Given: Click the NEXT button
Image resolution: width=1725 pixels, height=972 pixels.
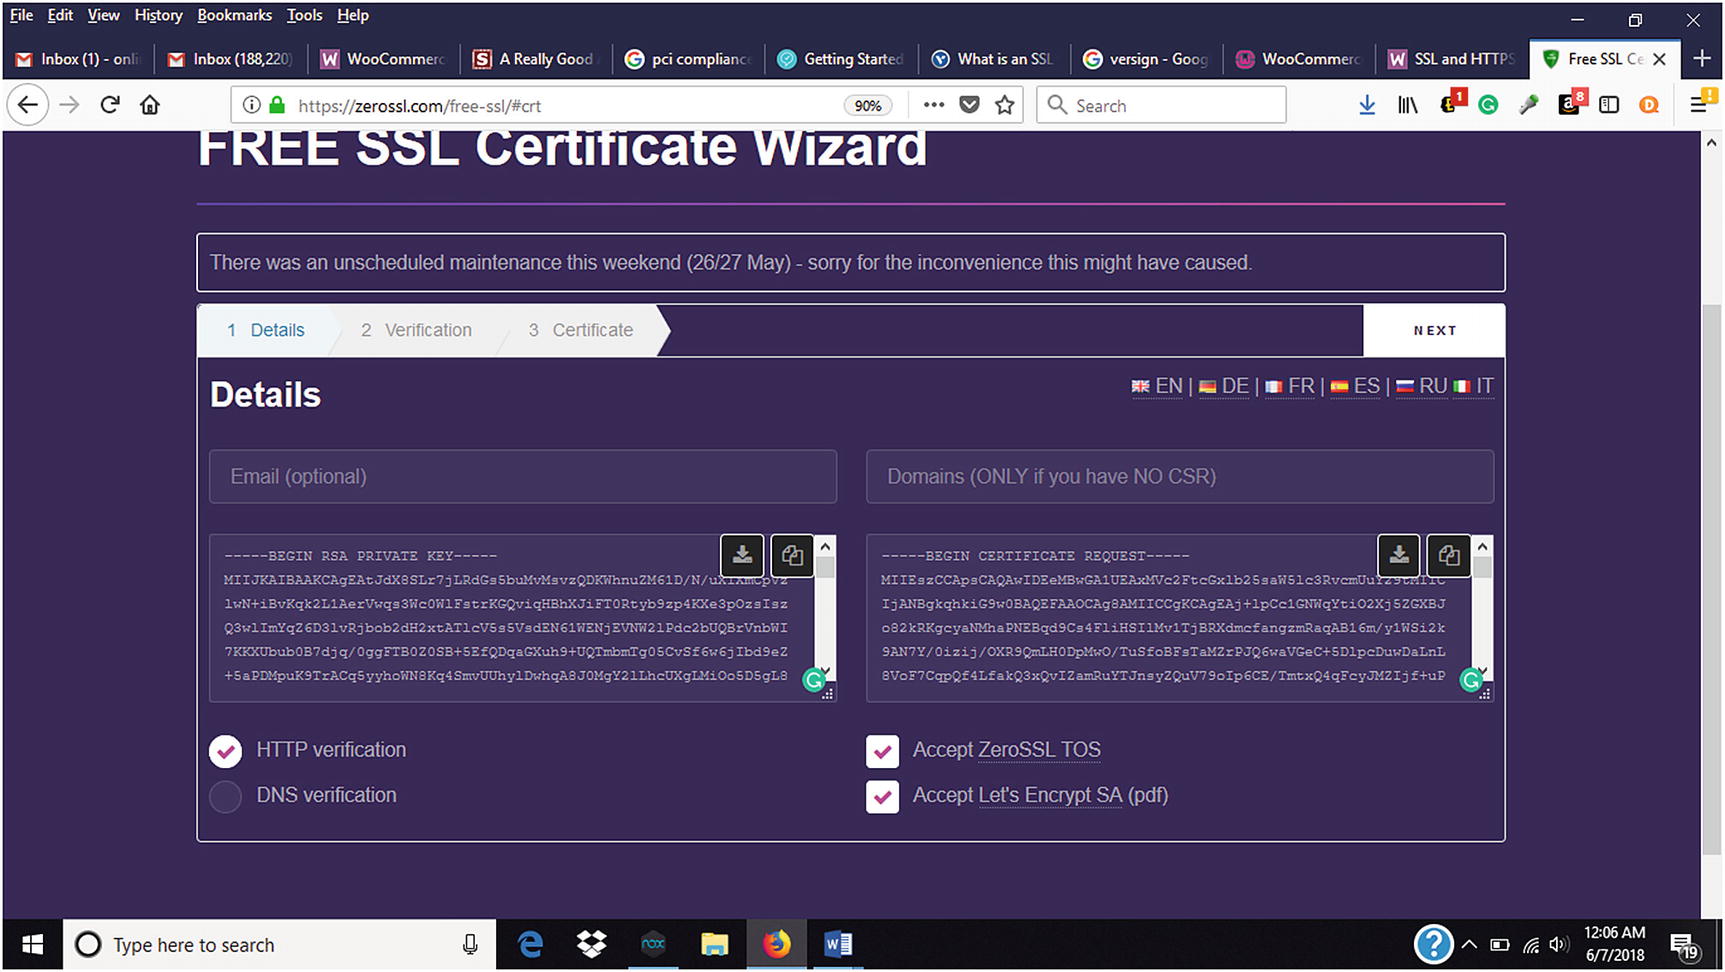Looking at the screenshot, I should click(x=1434, y=330).
